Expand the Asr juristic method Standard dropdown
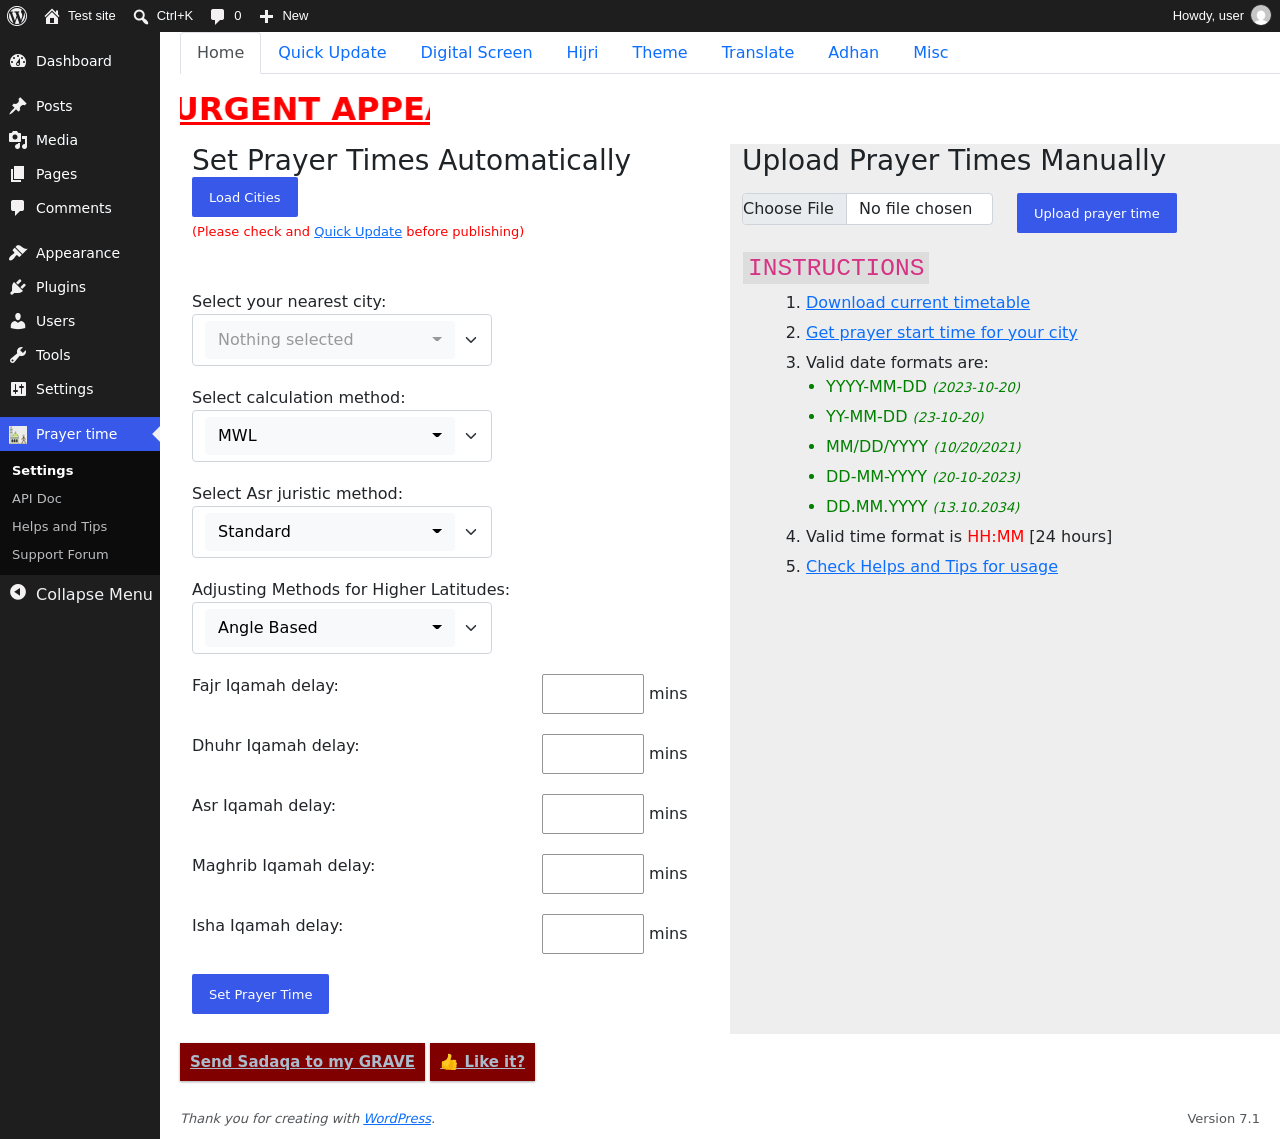Screen dimensions: 1280x1139 (x=342, y=532)
